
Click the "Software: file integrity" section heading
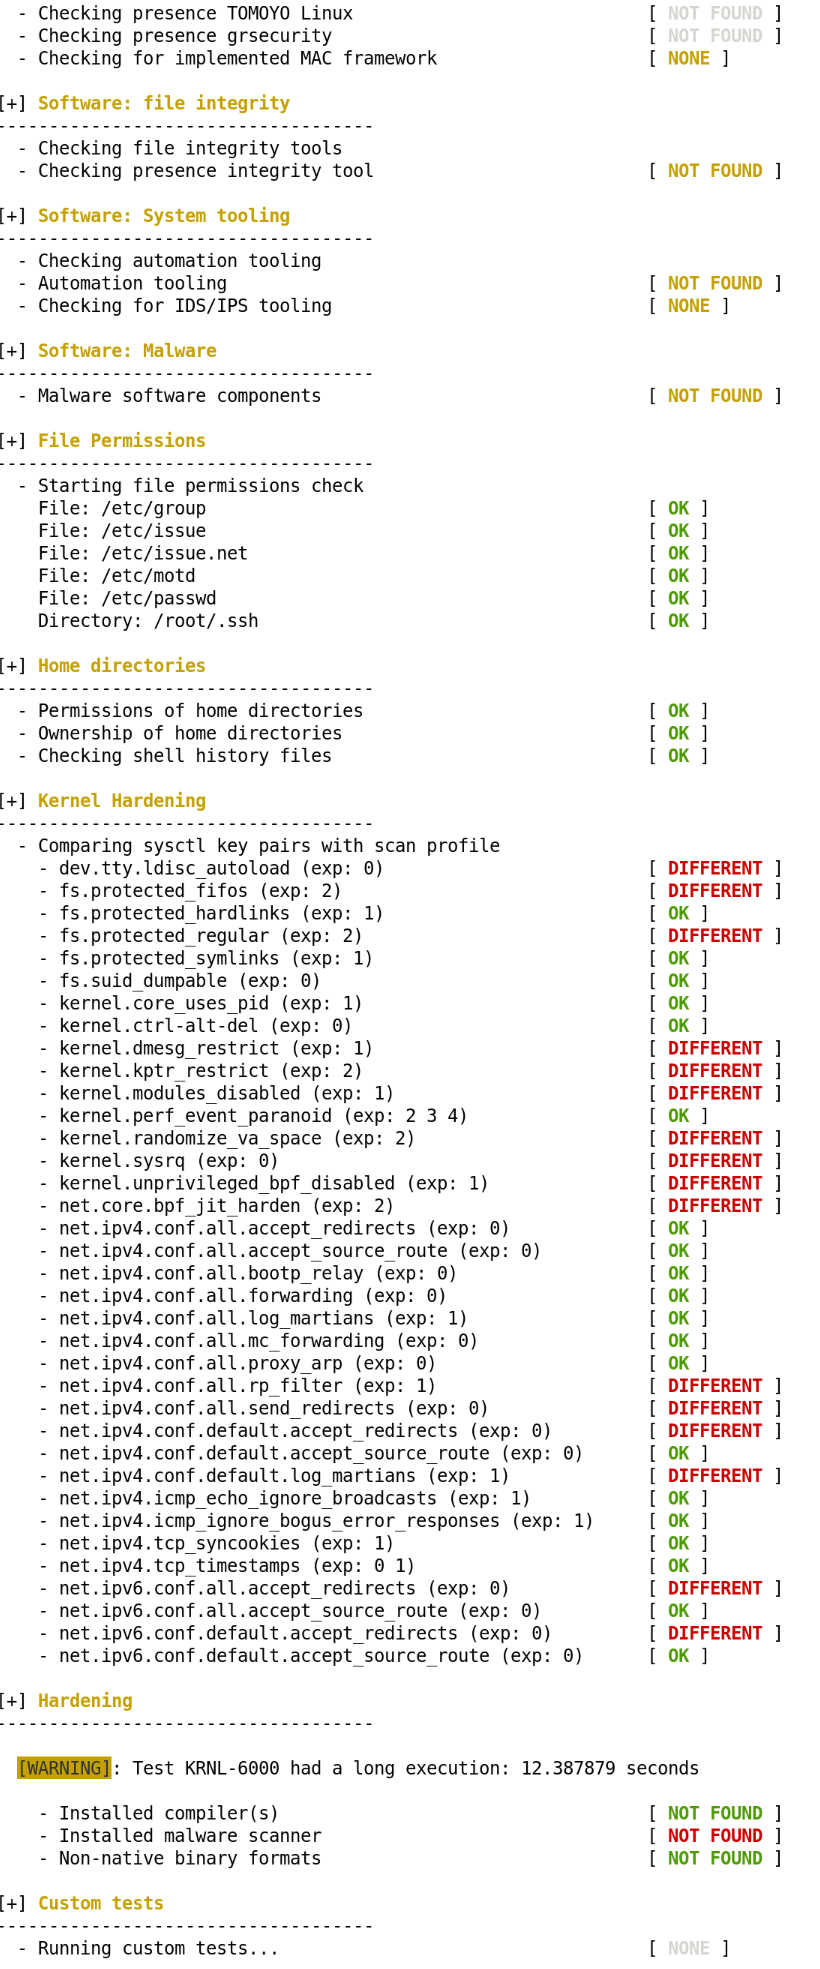pos(163,104)
